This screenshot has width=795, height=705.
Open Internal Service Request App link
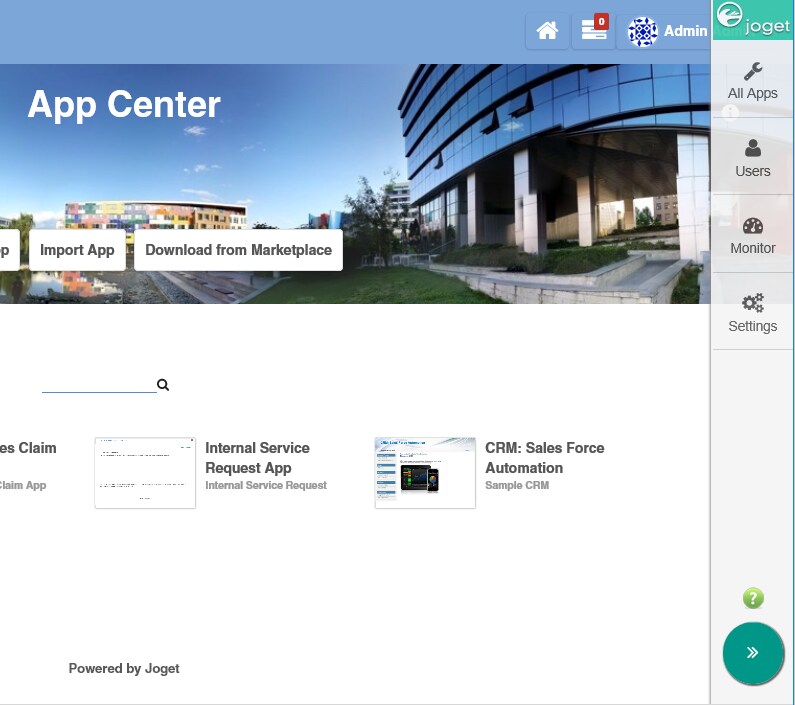(257, 457)
